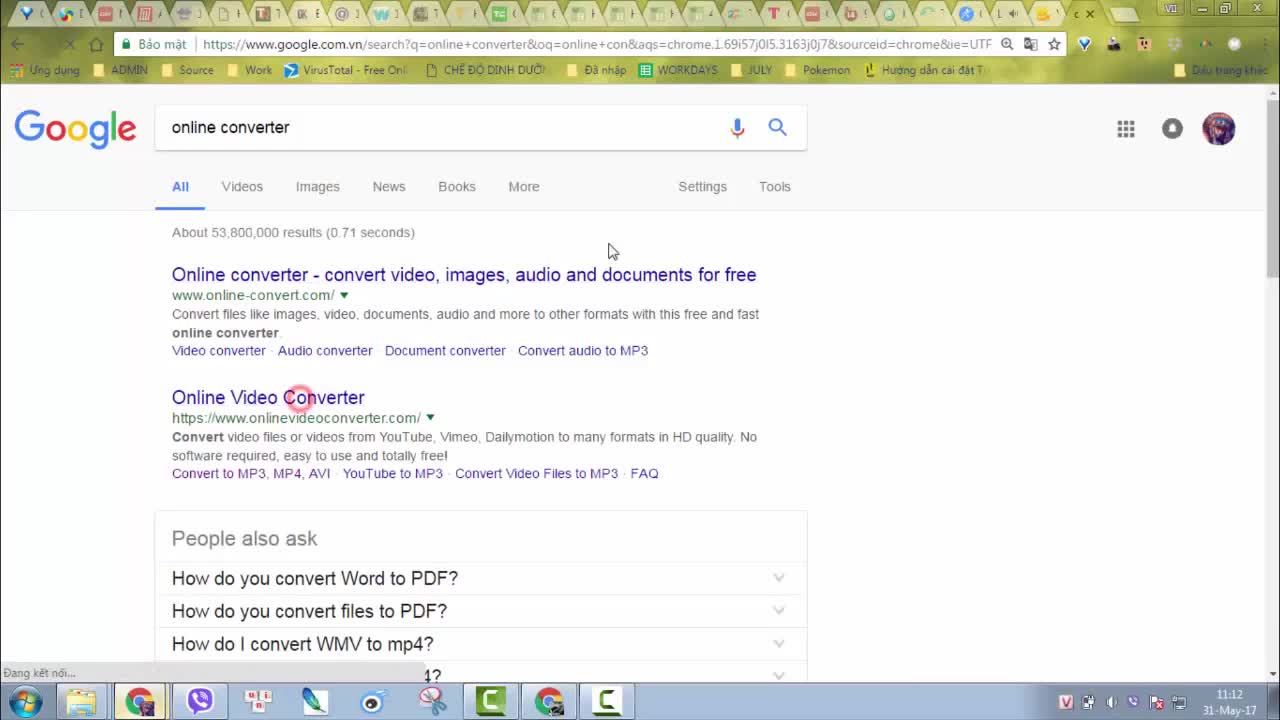Image resolution: width=1280 pixels, height=720 pixels.
Task: Click the browser address bar URL
Action: [x=595, y=44]
